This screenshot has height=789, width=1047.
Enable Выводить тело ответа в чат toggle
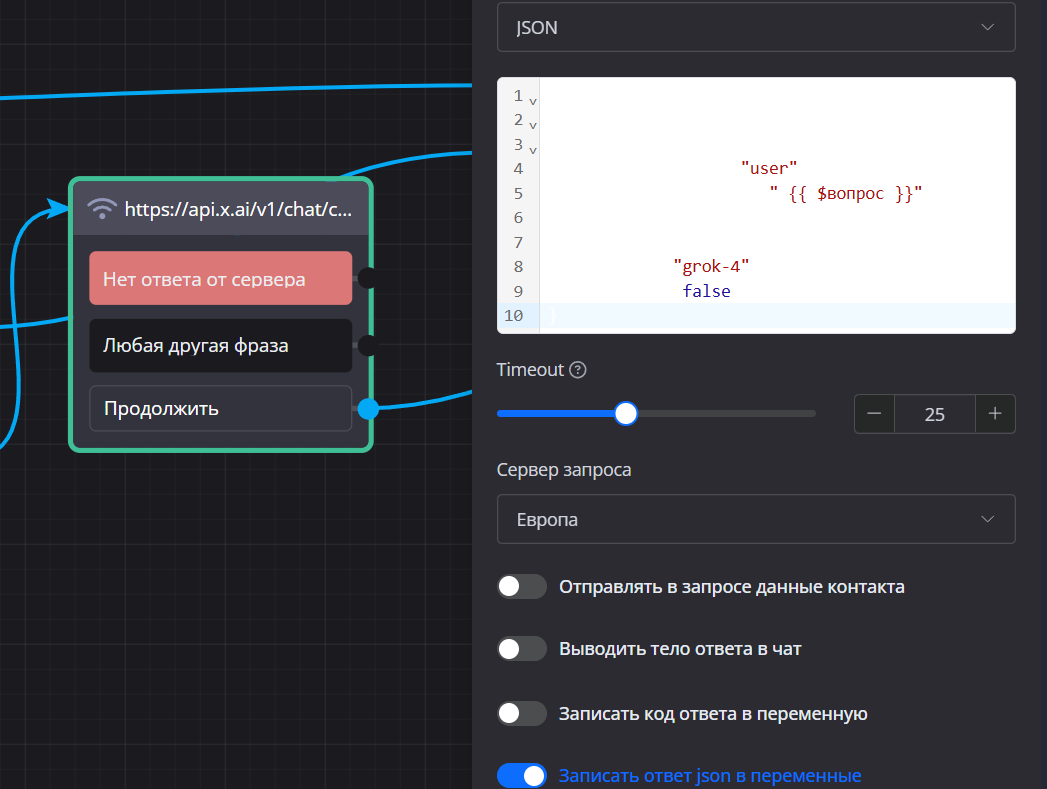tap(522, 649)
